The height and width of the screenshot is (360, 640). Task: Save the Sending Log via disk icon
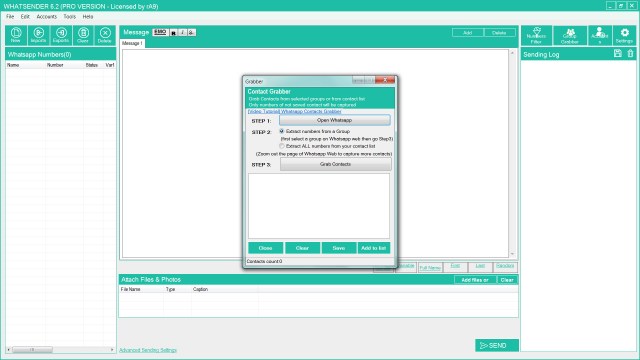tap(618, 53)
